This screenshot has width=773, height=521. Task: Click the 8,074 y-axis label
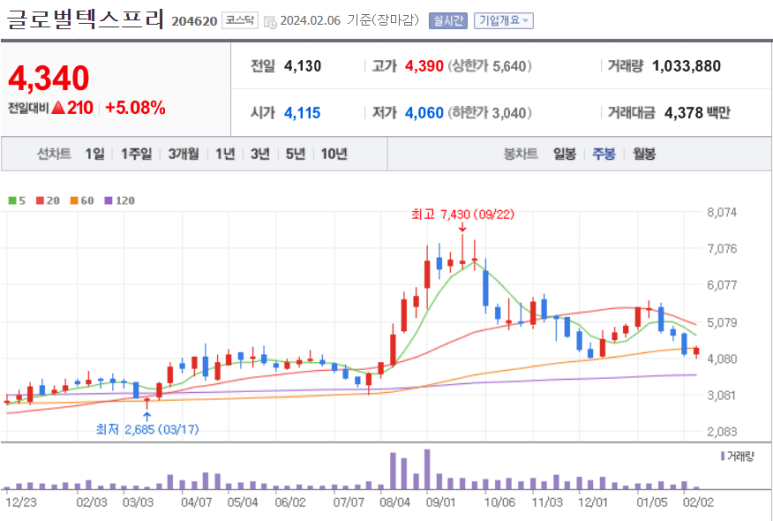click(722, 212)
